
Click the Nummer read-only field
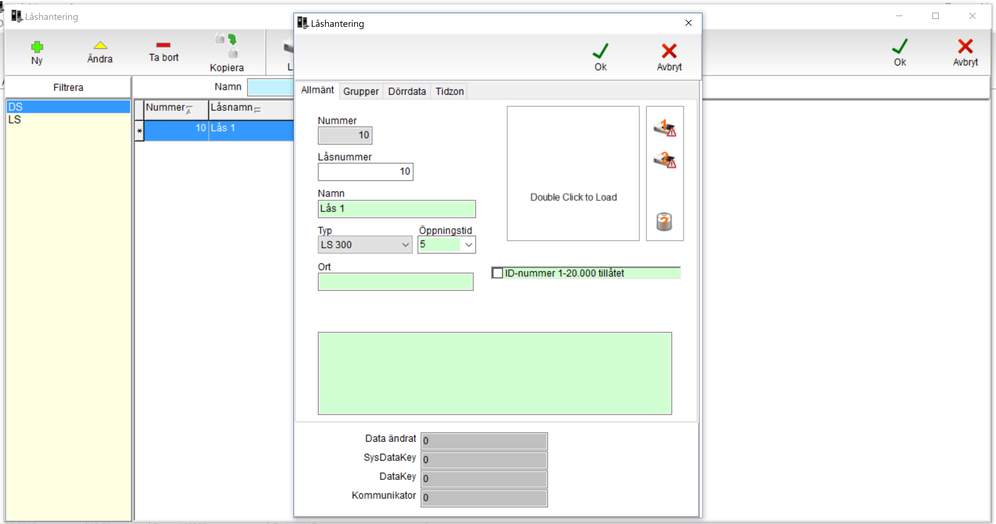[345, 135]
